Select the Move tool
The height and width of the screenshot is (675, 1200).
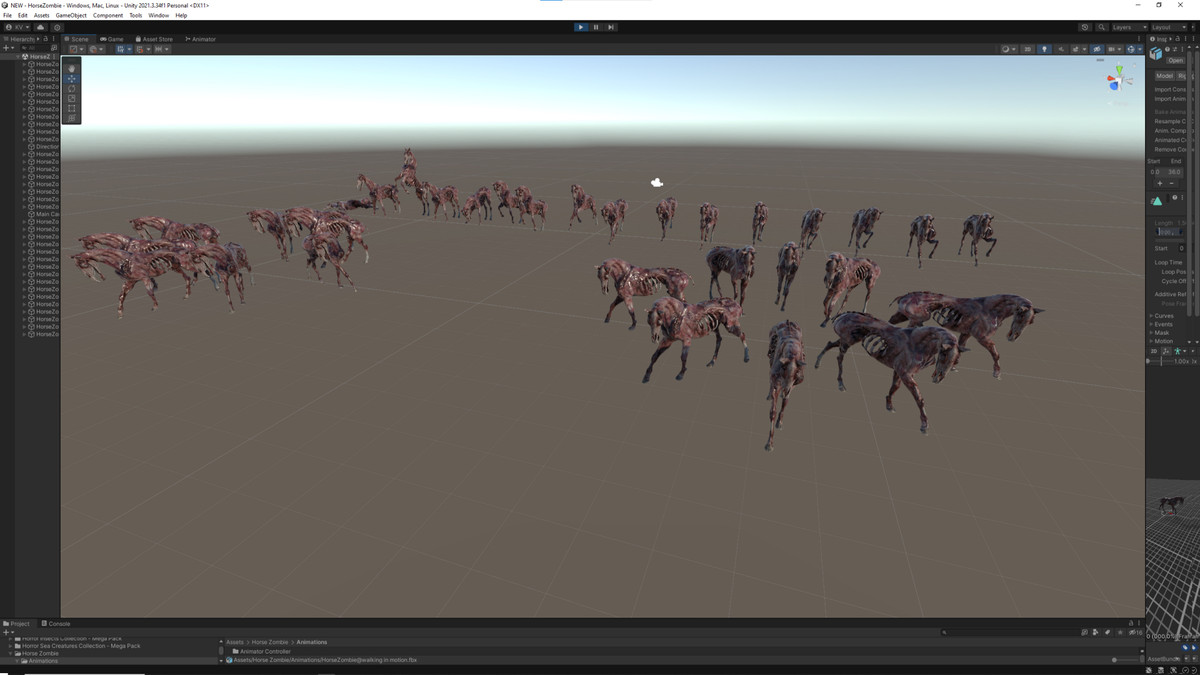coord(71,78)
